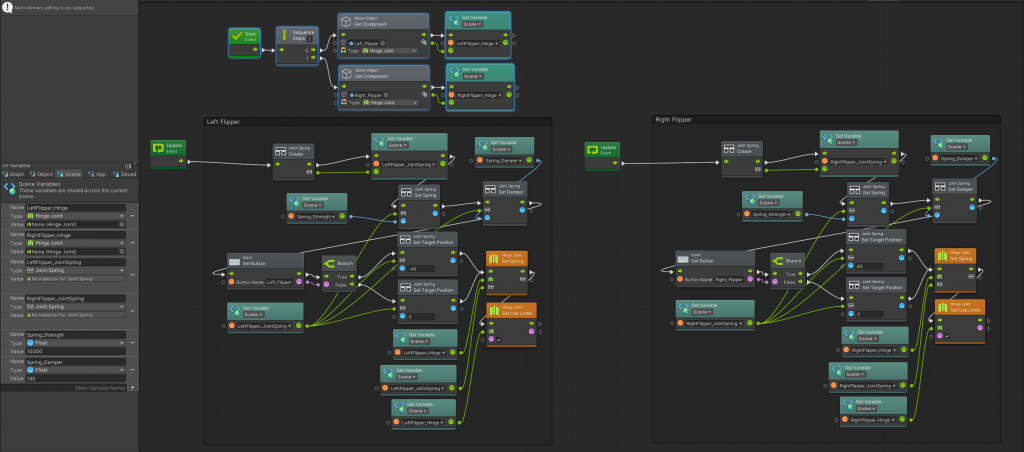Image resolution: width=1024 pixels, height=452 pixels.
Task: Click the green checkmark Start event icon
Action: [x=238, y=40]
